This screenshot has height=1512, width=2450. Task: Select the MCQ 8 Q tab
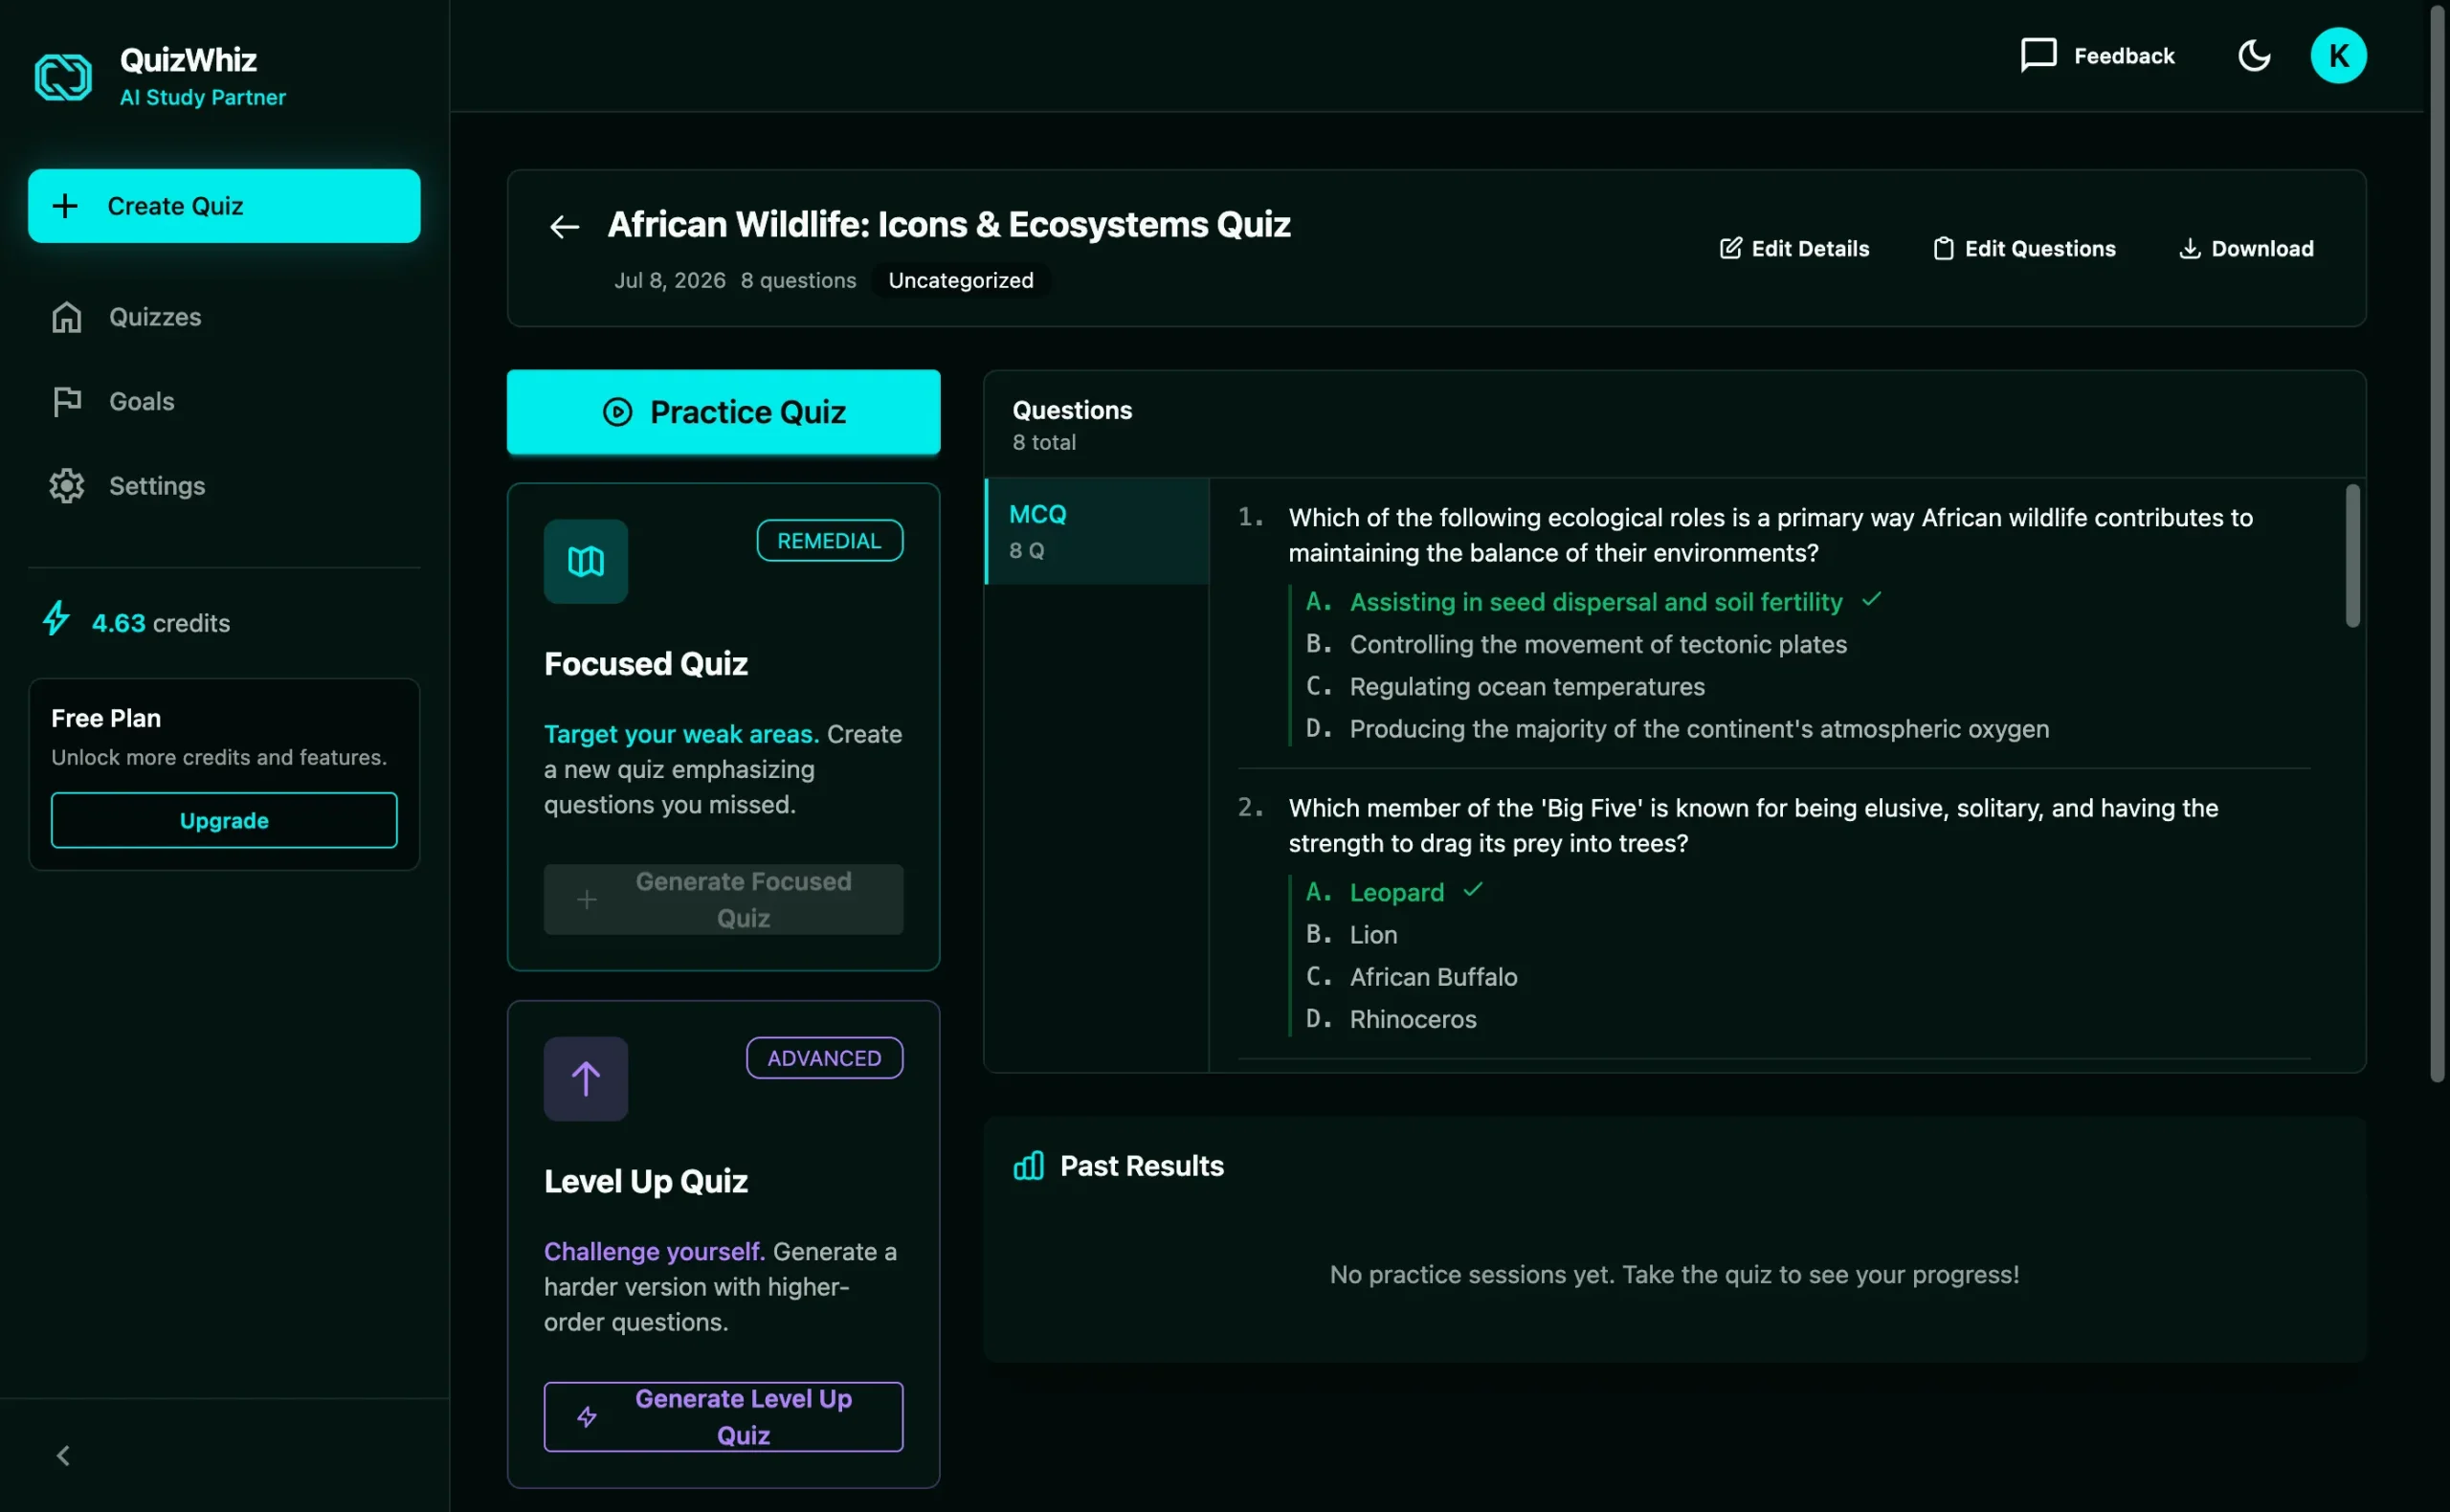click(x=1096, y=531)
